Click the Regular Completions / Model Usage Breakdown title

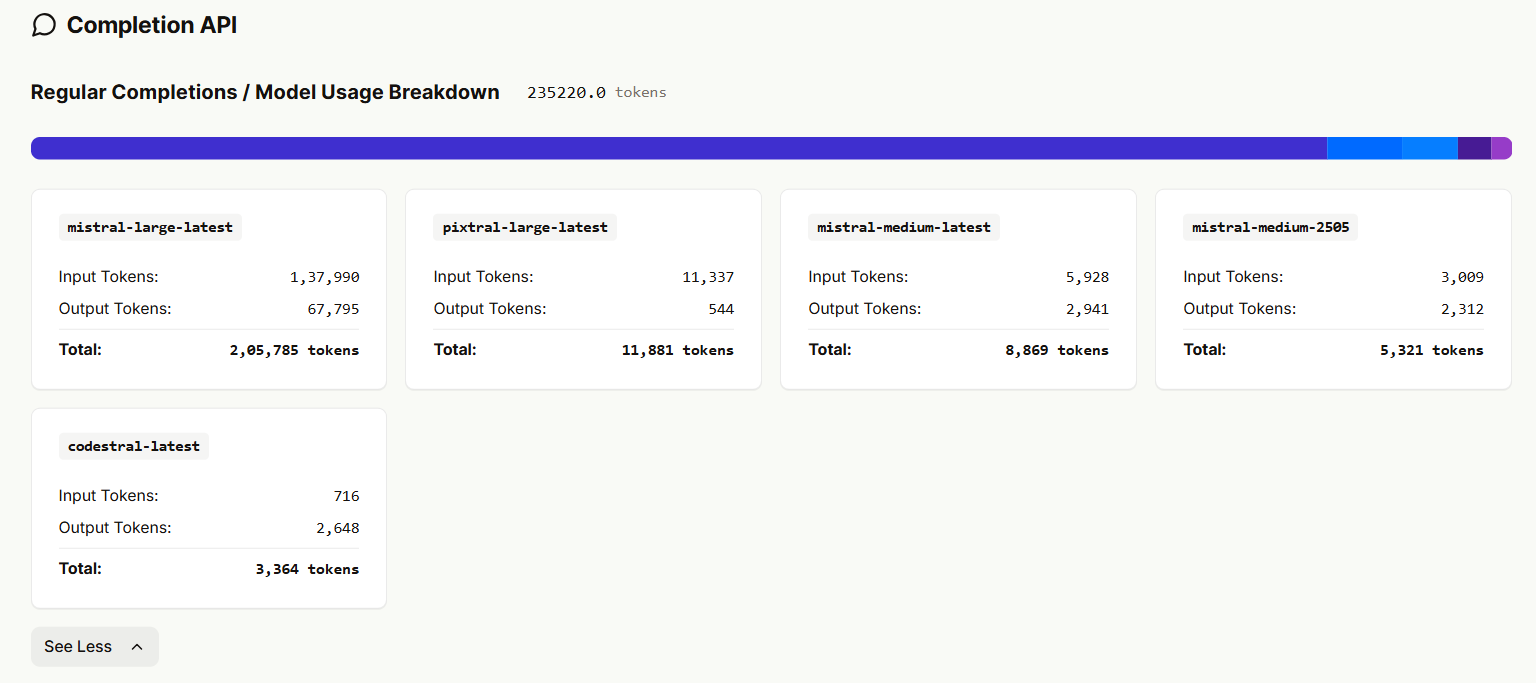coord(265,92)
